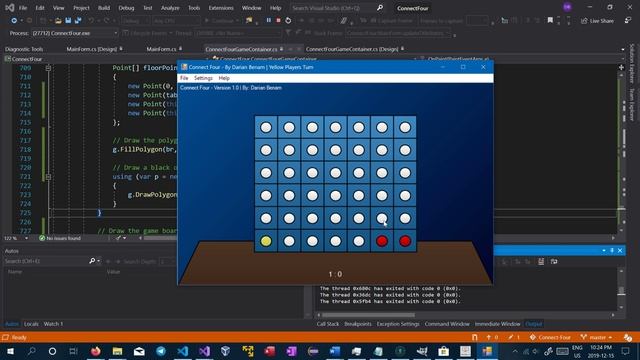Click the Visual Studio search magnifier icon
Image resolution: width=640 pixels, height=360 pixels.
pyautogui.click(x=380, y=8)
